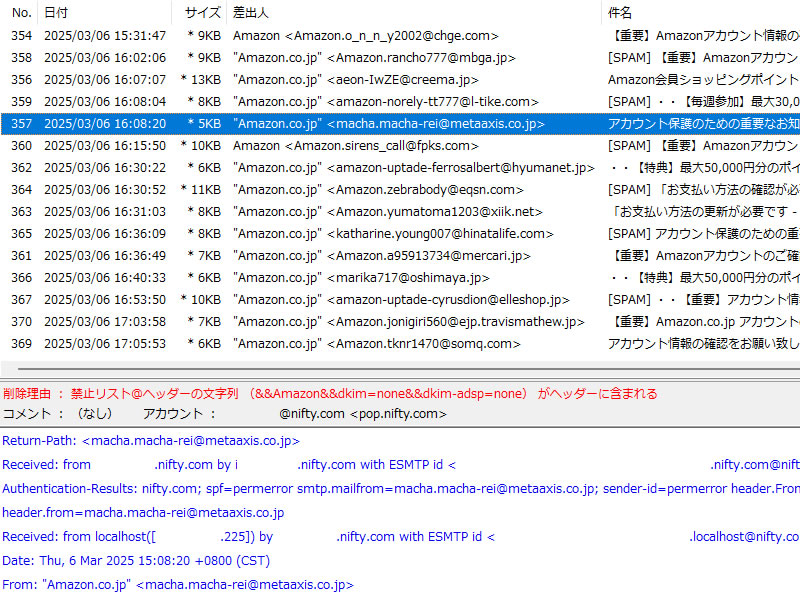Click subject 「お支払い方法の更新が必要です

click(x=704, y=211)
